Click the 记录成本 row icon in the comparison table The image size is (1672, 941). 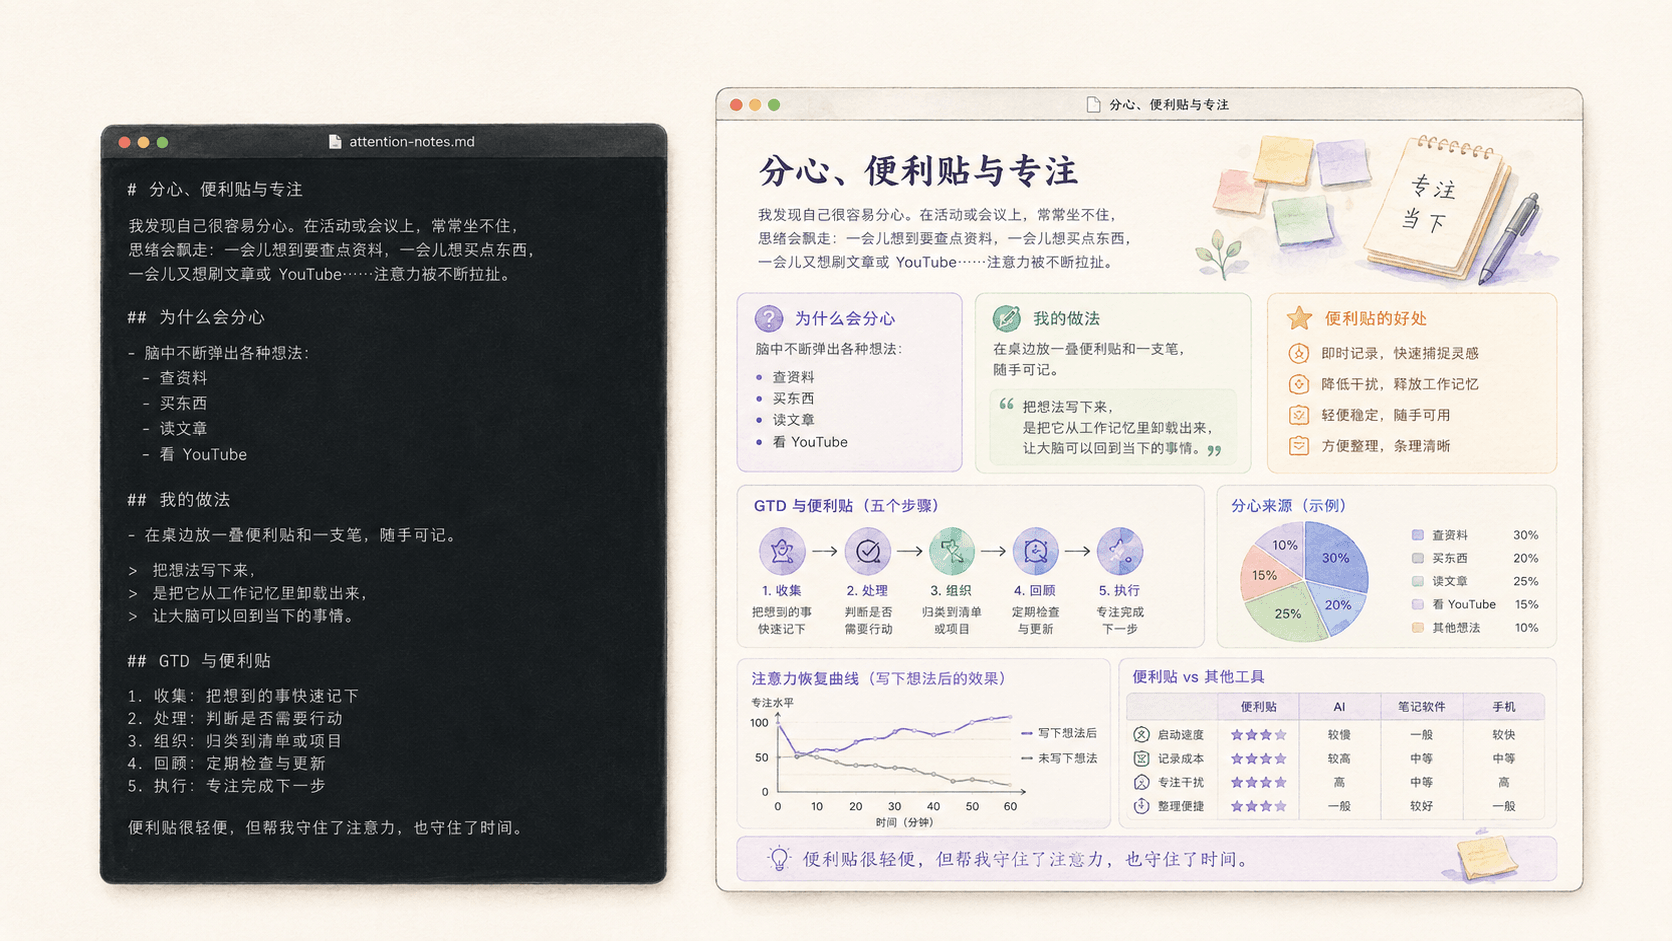point(1141,758)
